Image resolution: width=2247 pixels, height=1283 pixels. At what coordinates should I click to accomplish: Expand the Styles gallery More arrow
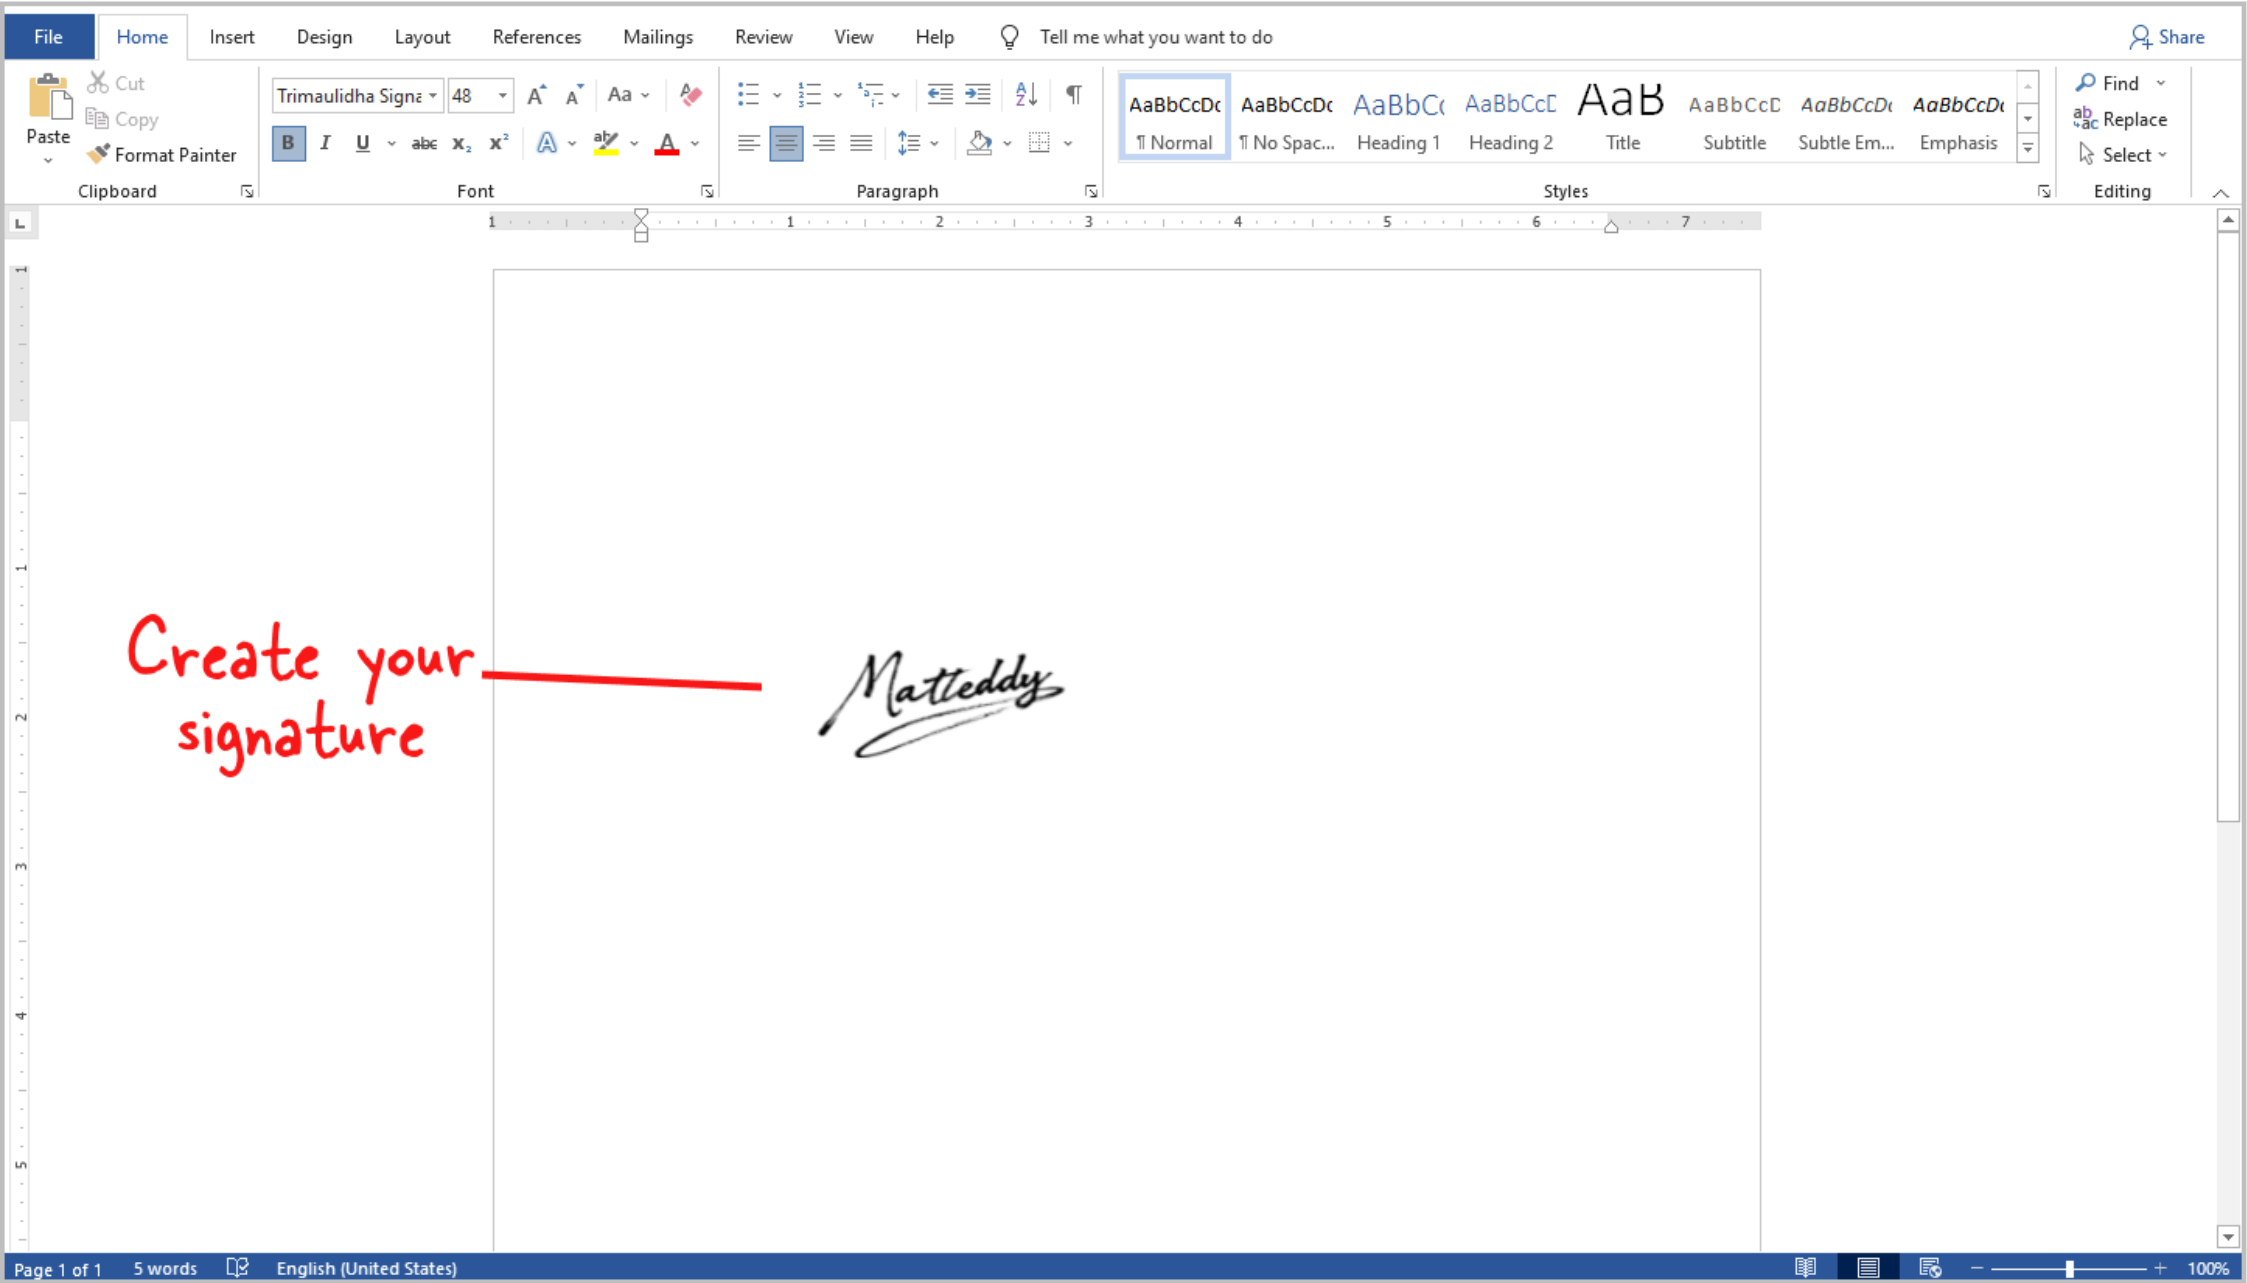[x=2028, y=149]
